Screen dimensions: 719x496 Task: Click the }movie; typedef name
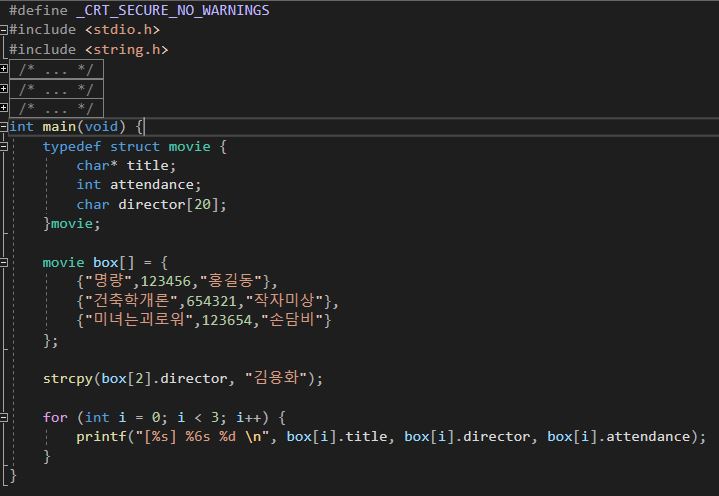click(x=72, y=224)
